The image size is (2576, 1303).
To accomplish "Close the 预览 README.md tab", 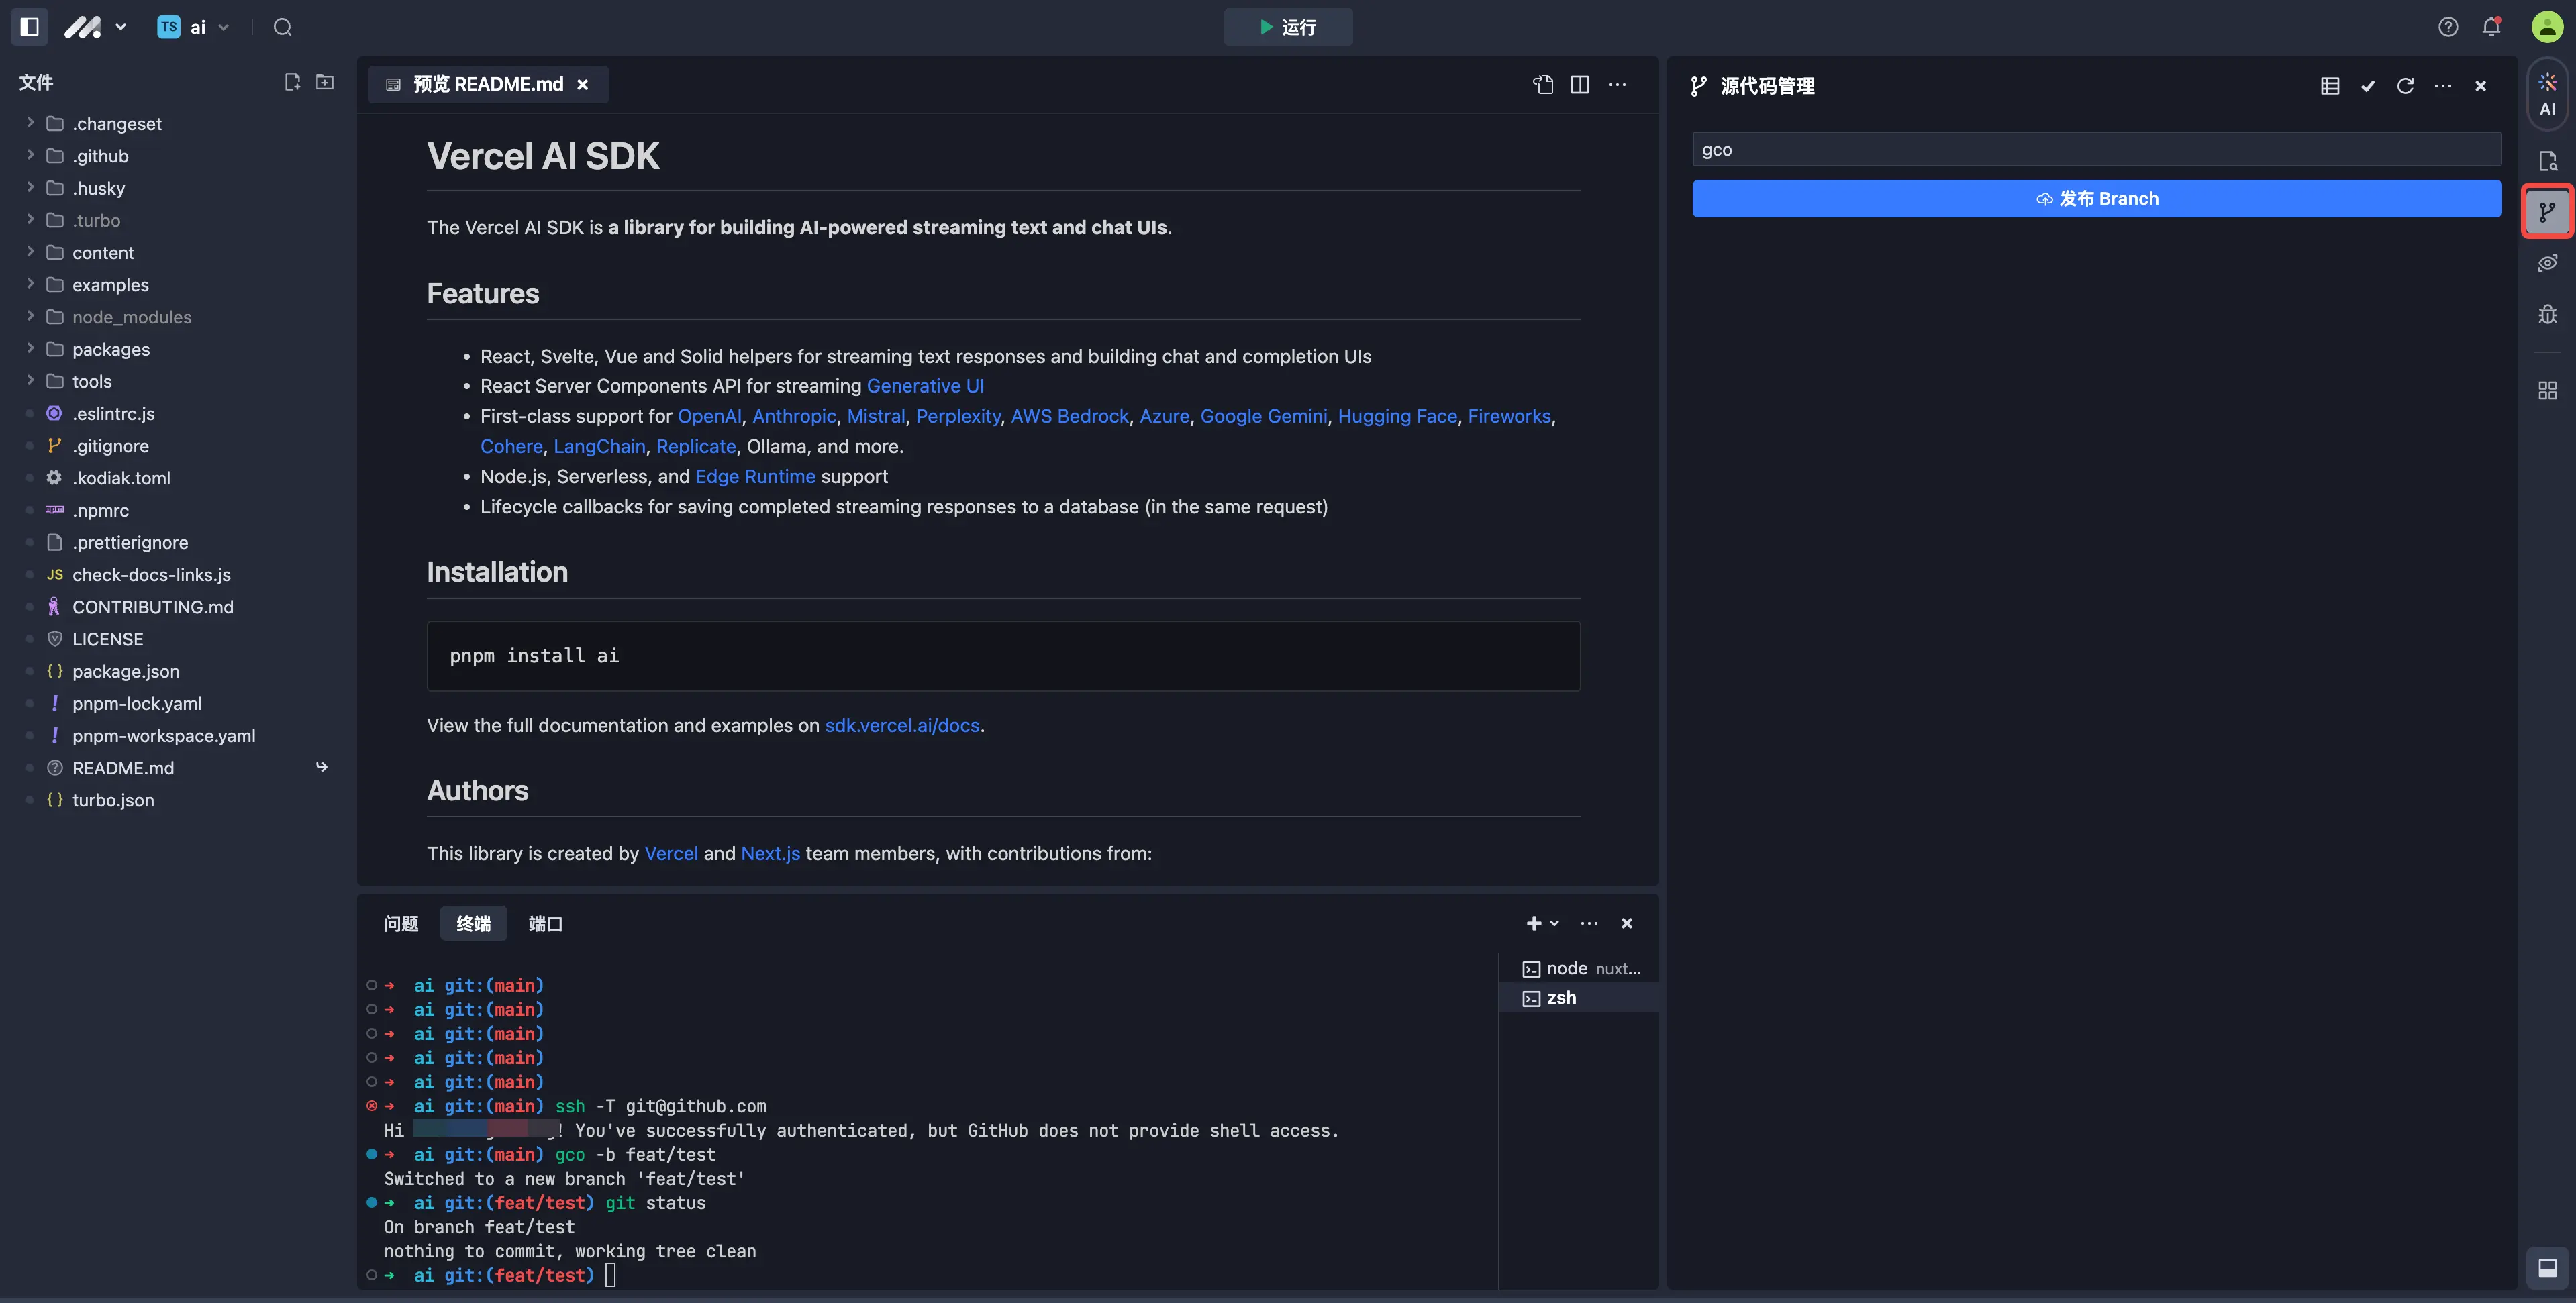I will (583, 85).
